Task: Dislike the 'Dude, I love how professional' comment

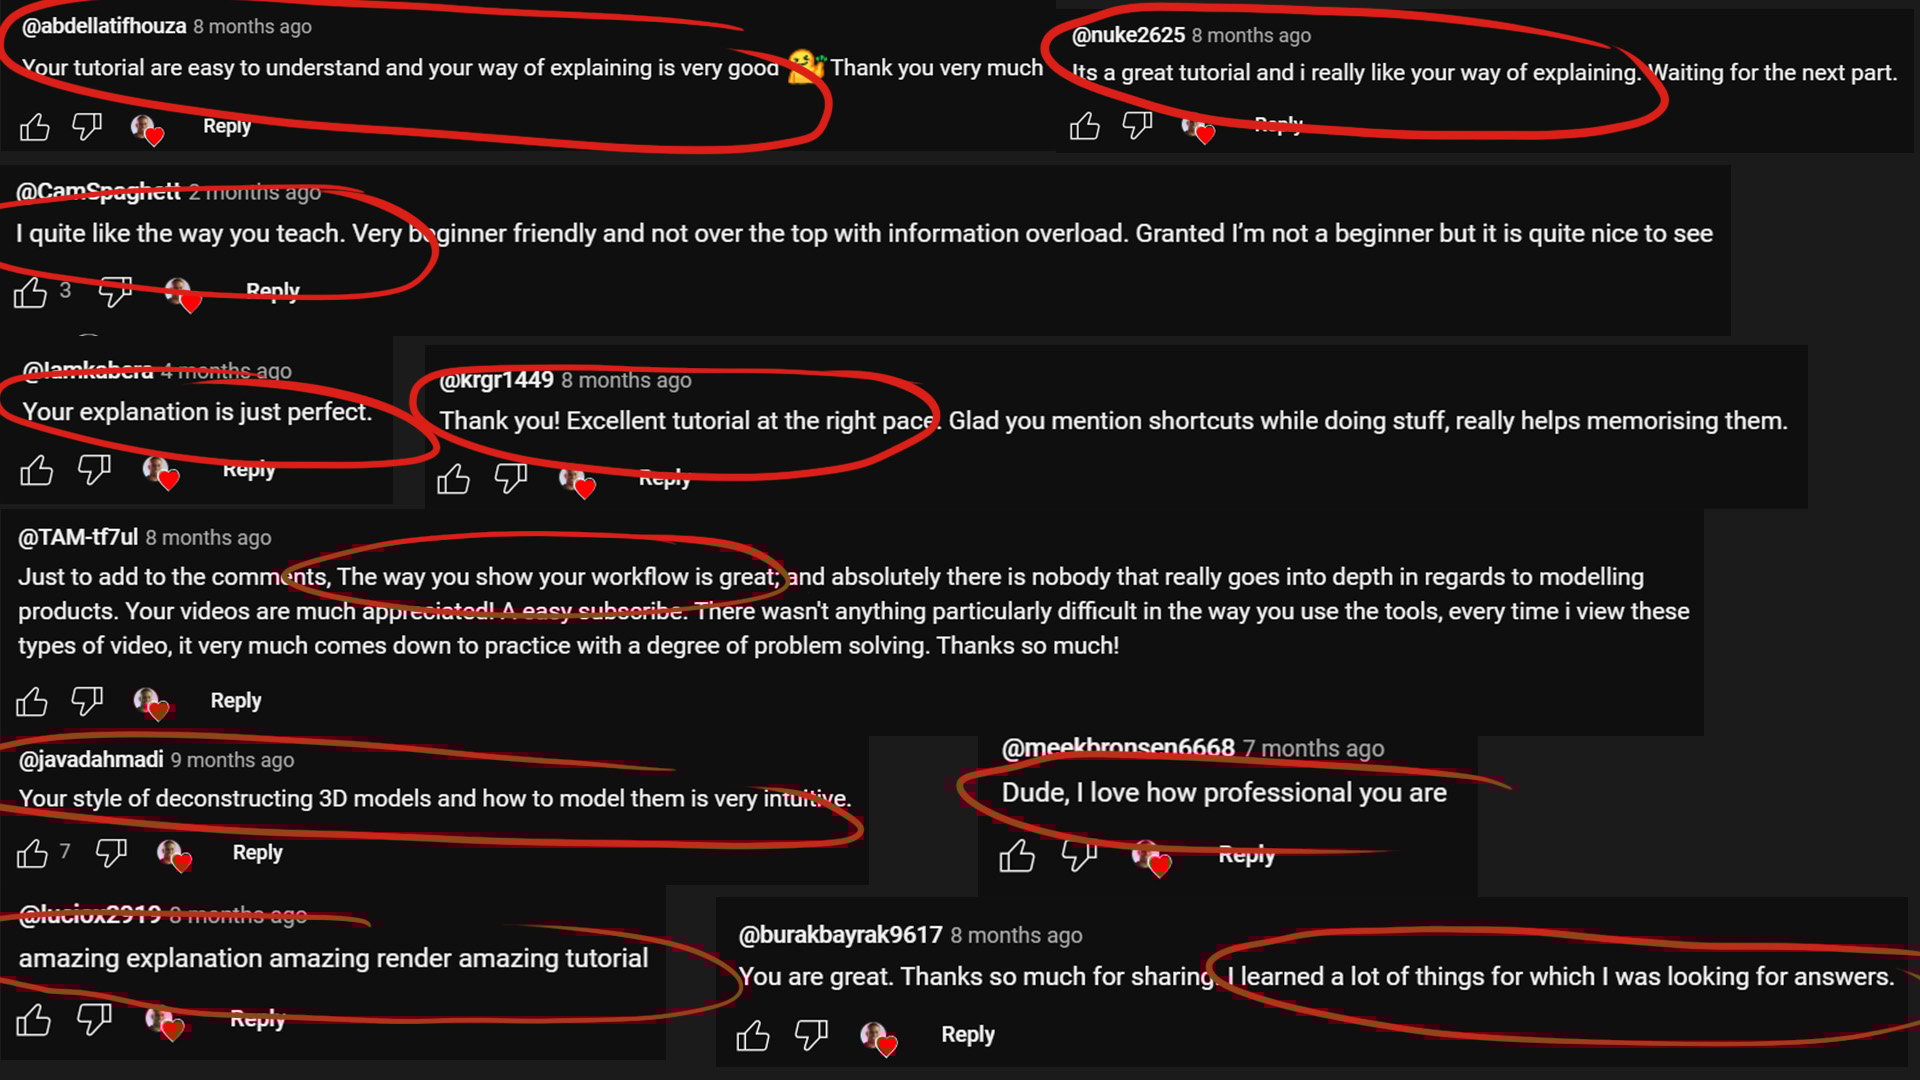Action: [x=1078, y=856]
